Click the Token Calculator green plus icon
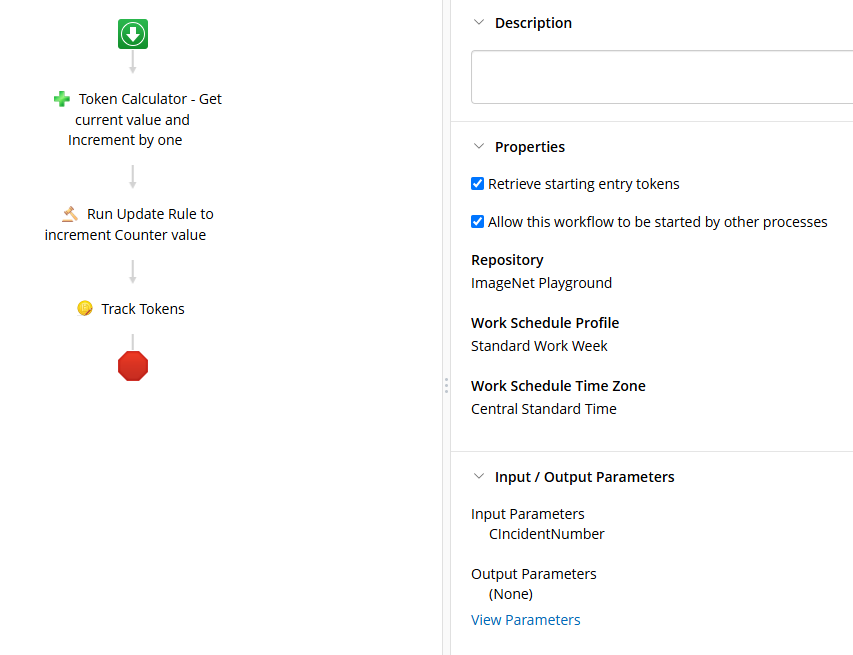Viewport: 853px width, 655px height. pyautogui.click(x=61, y=99)
